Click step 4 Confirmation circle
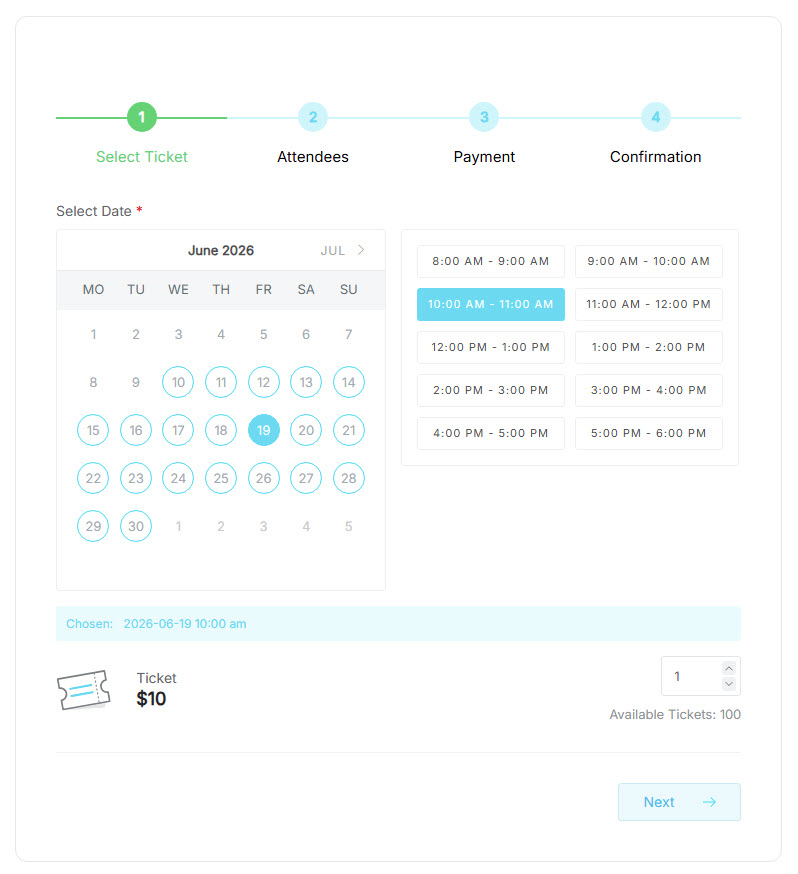This screenshot has width=798, height=874. (x=655, y=117)
